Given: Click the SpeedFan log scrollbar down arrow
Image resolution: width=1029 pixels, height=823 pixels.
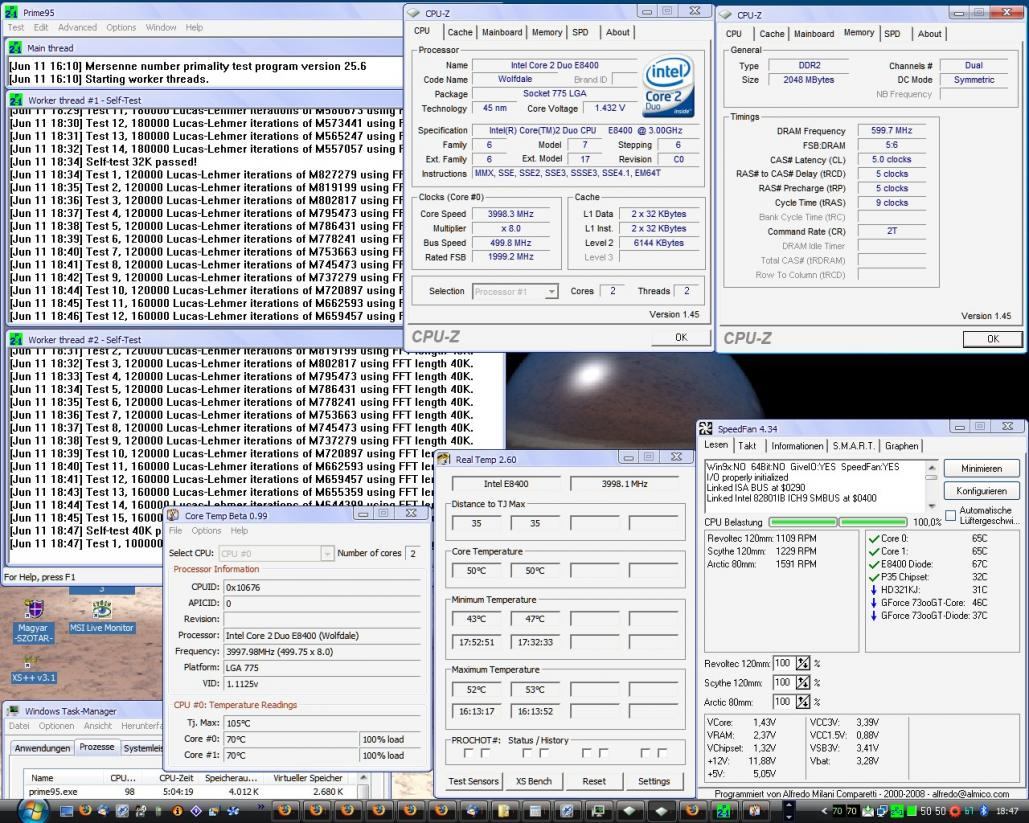Looking at the screenshot, I should (x=931, y=505).
